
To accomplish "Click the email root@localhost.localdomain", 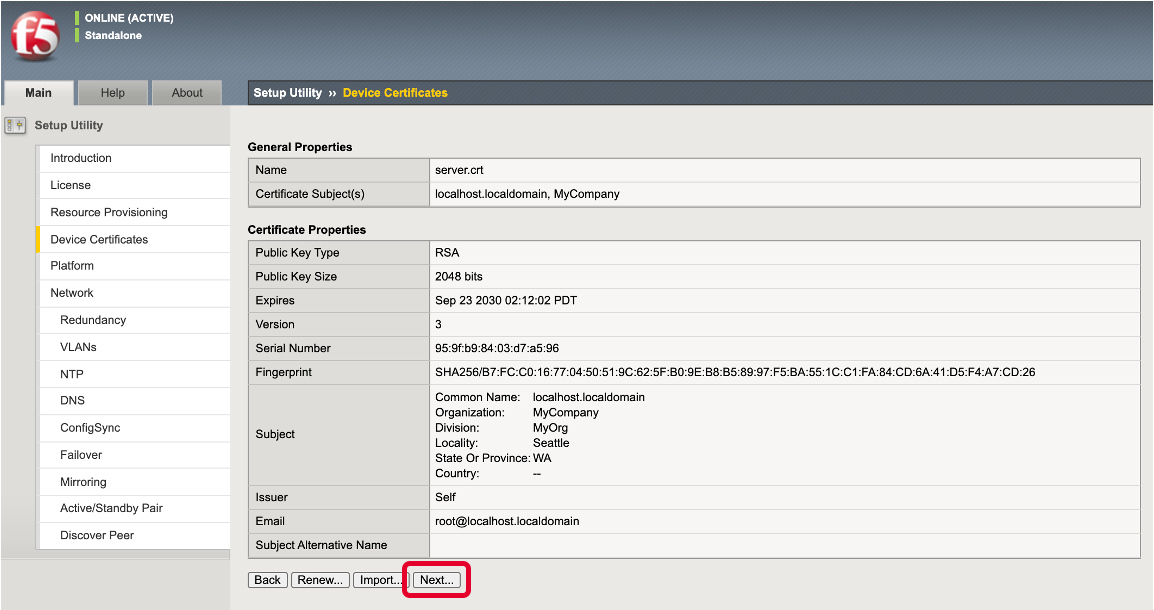I will [507, 521].
